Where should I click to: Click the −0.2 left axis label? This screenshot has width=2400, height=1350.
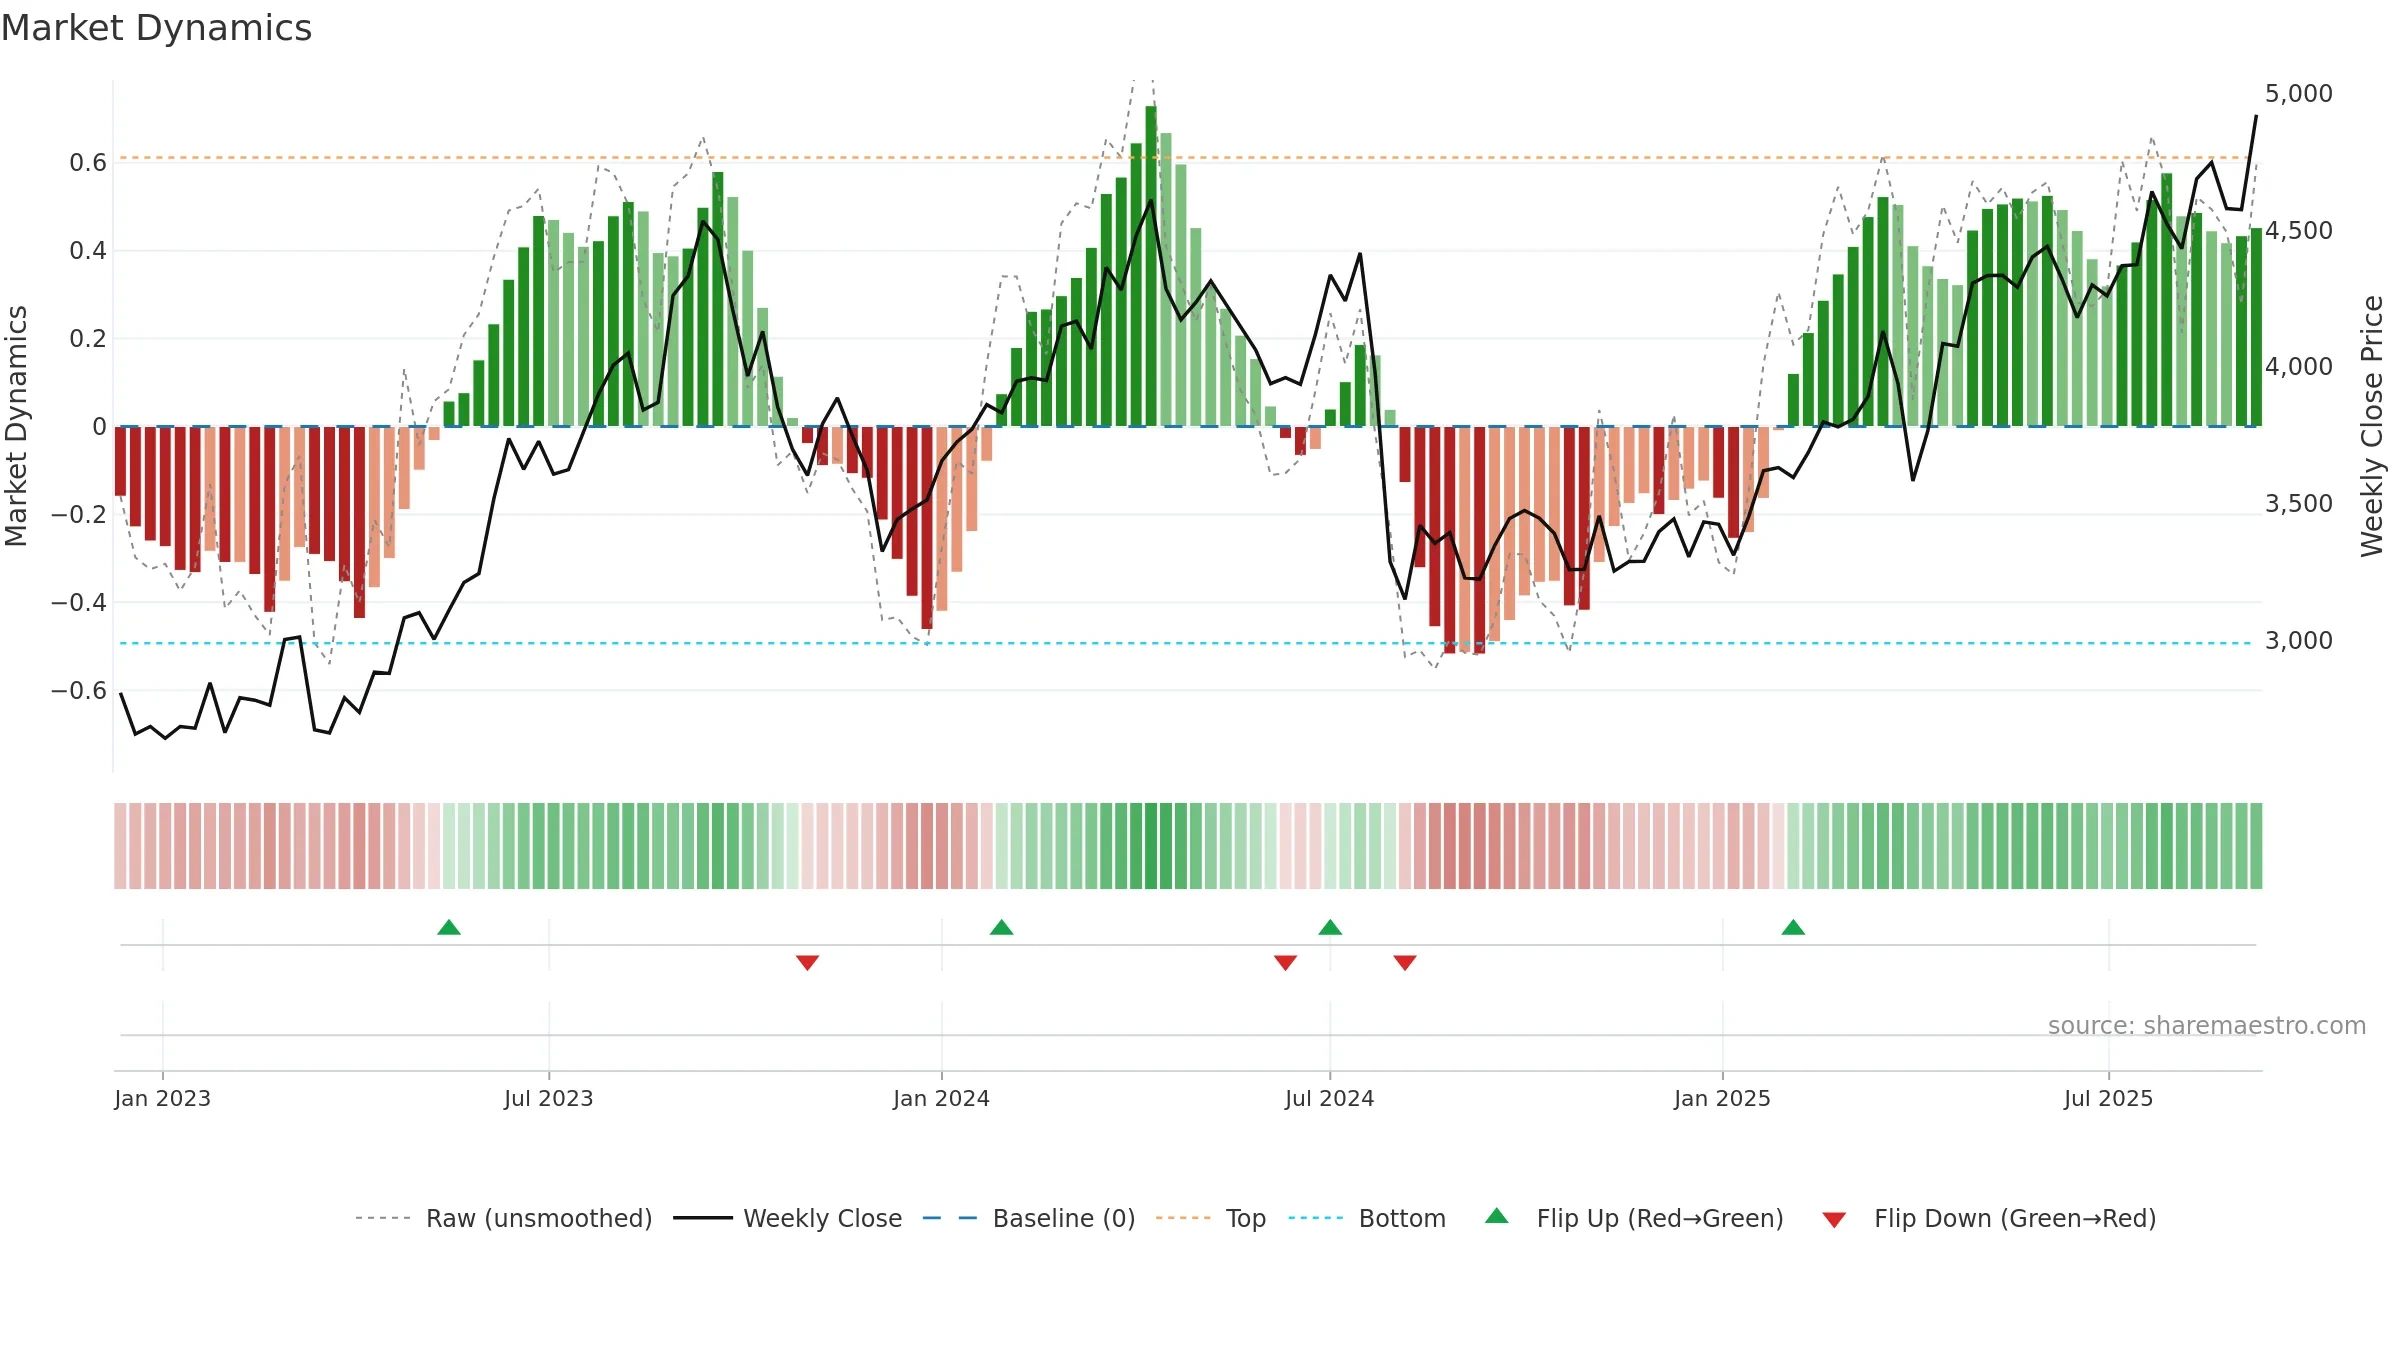(x=79, y=514)
